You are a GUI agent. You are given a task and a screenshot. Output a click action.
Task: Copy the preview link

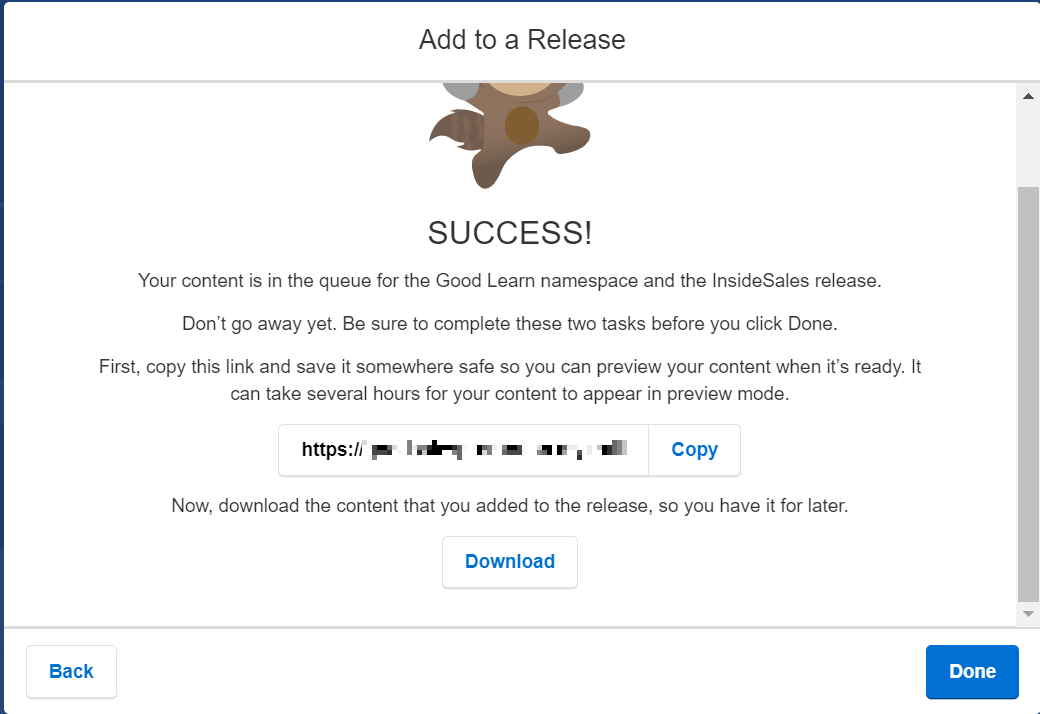694,450
